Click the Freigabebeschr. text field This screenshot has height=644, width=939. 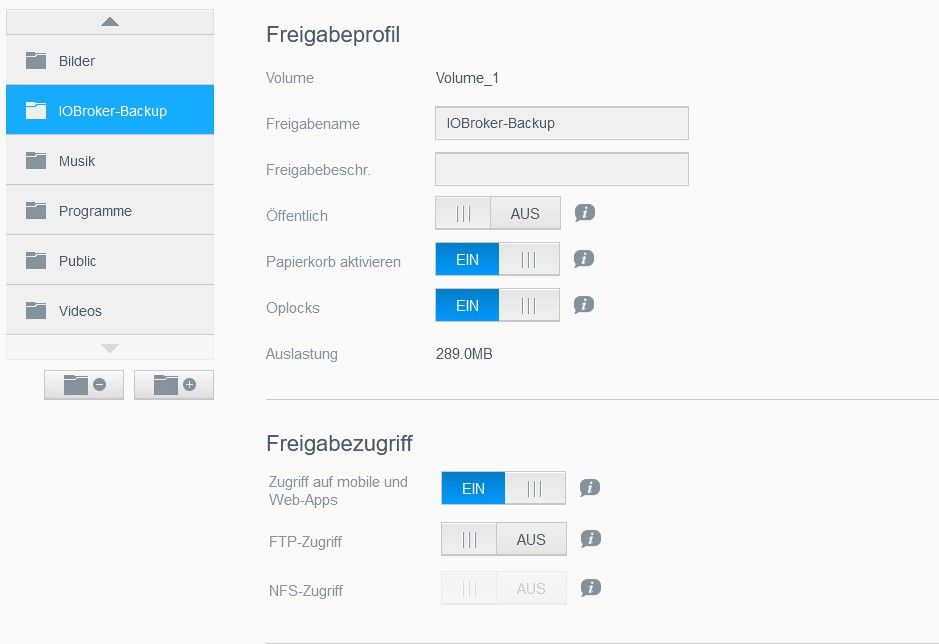[562, 169]
